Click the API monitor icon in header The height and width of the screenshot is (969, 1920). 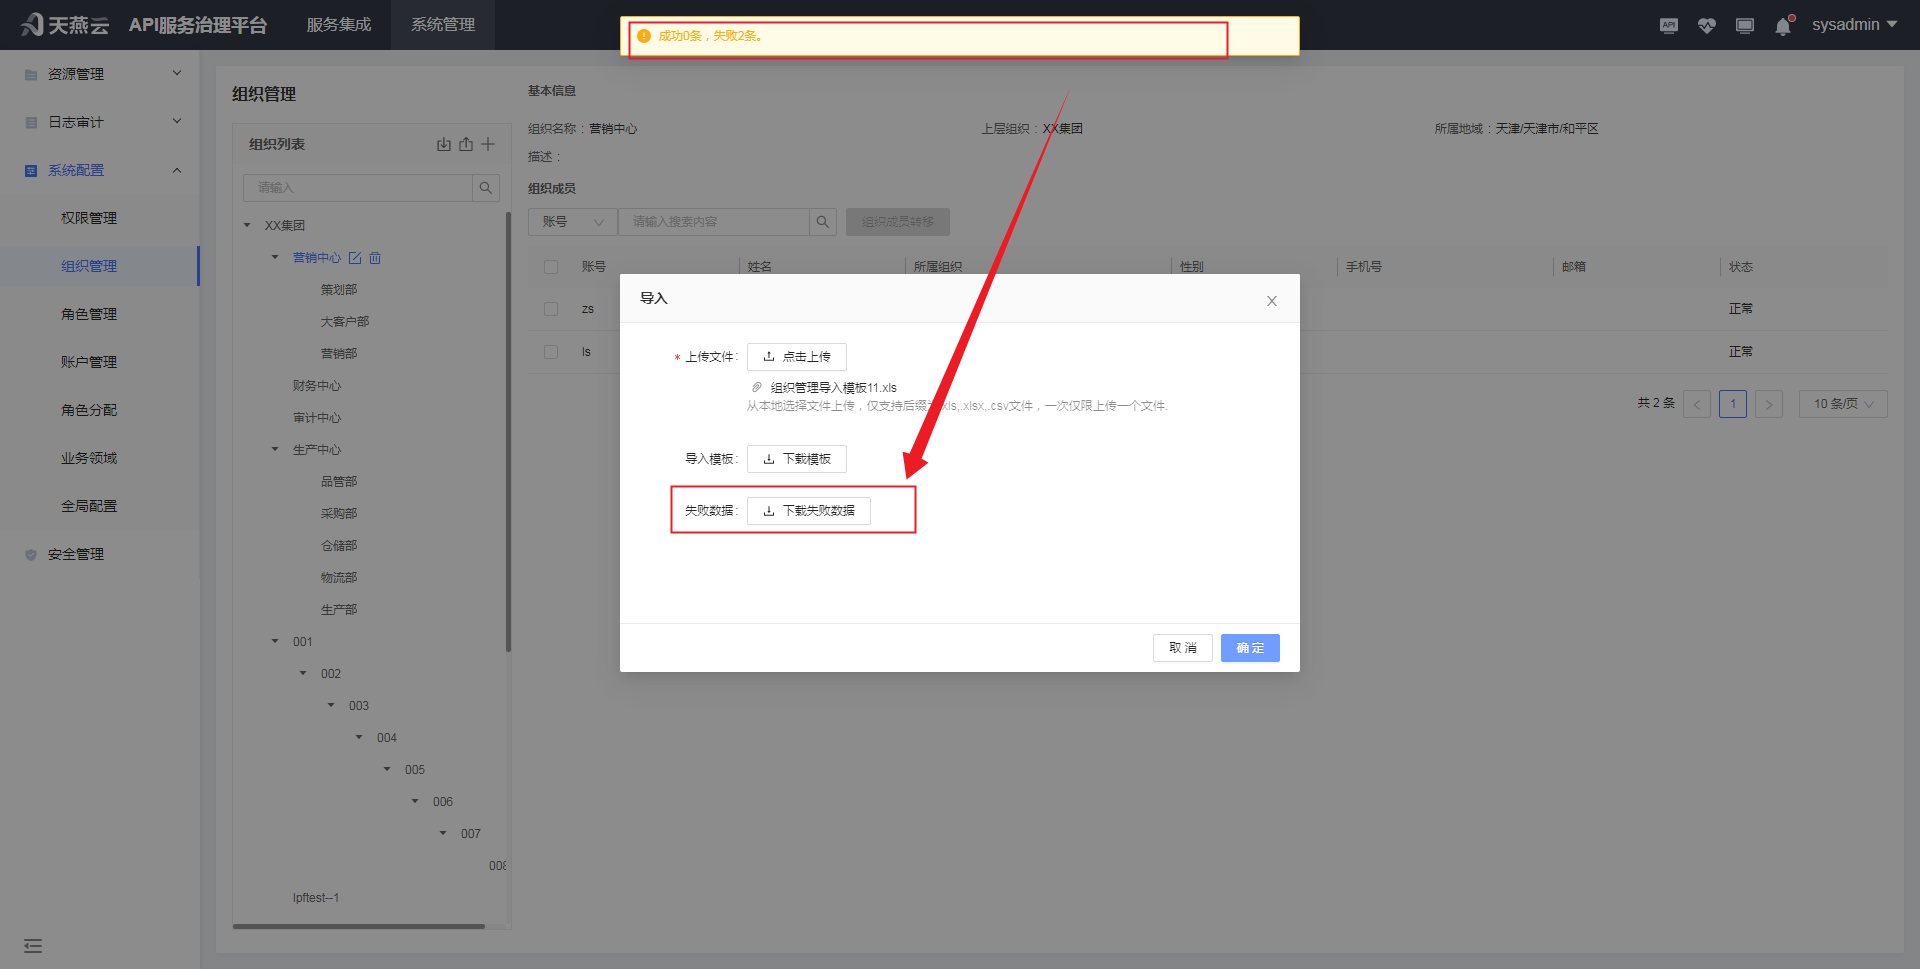pyautogui.click(x=1669, y=26)
